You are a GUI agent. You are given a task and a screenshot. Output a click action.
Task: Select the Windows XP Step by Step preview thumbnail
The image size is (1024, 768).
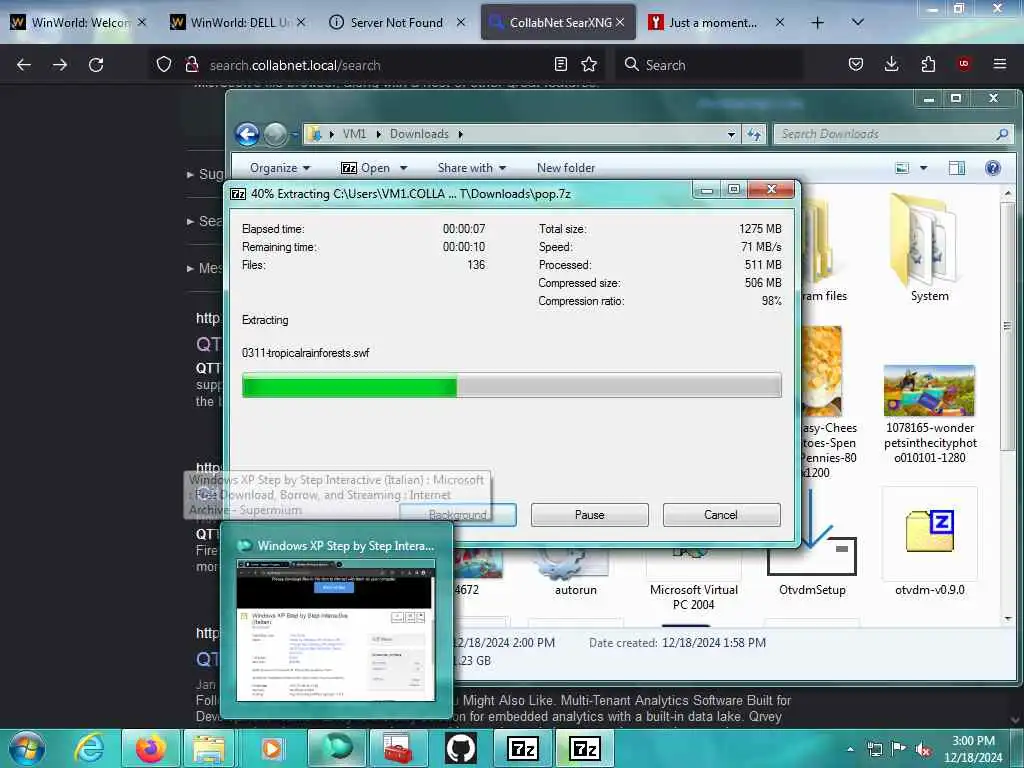pyautogui.click(x=336, y=631)
